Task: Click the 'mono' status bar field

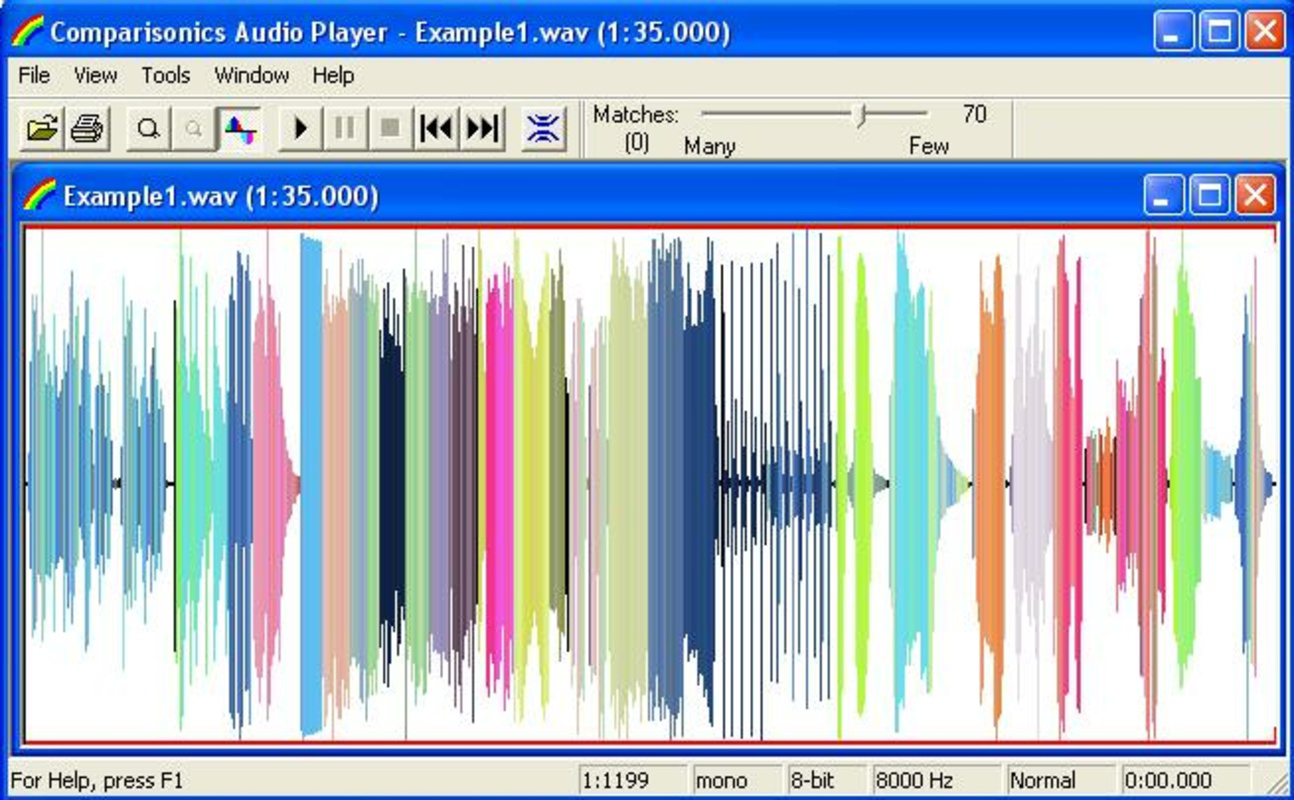Action: coord(736,780)
